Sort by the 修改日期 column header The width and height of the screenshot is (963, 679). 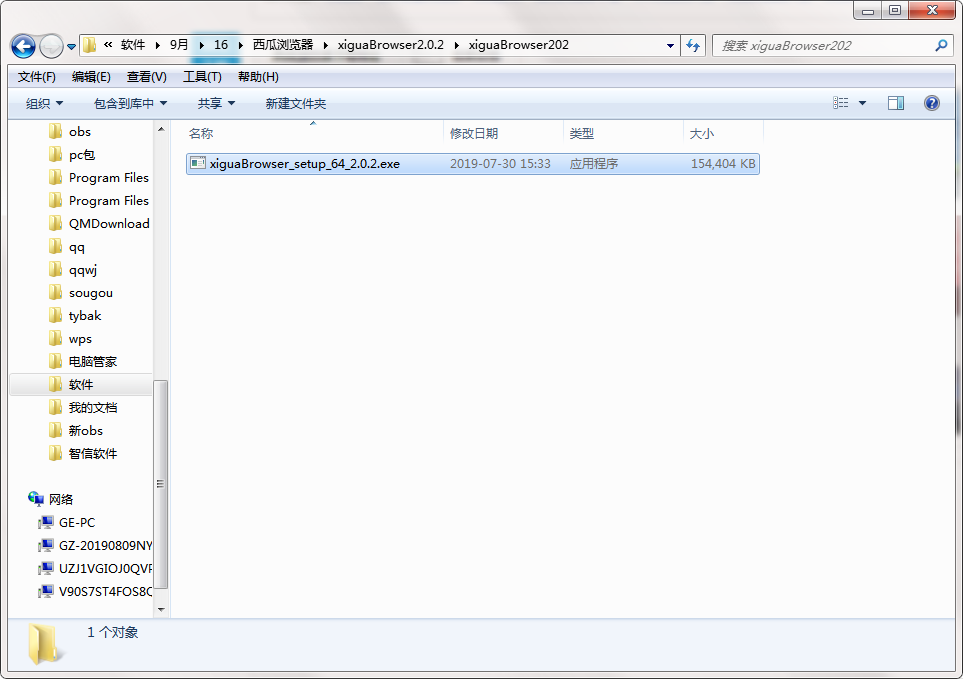click(474, 133)
